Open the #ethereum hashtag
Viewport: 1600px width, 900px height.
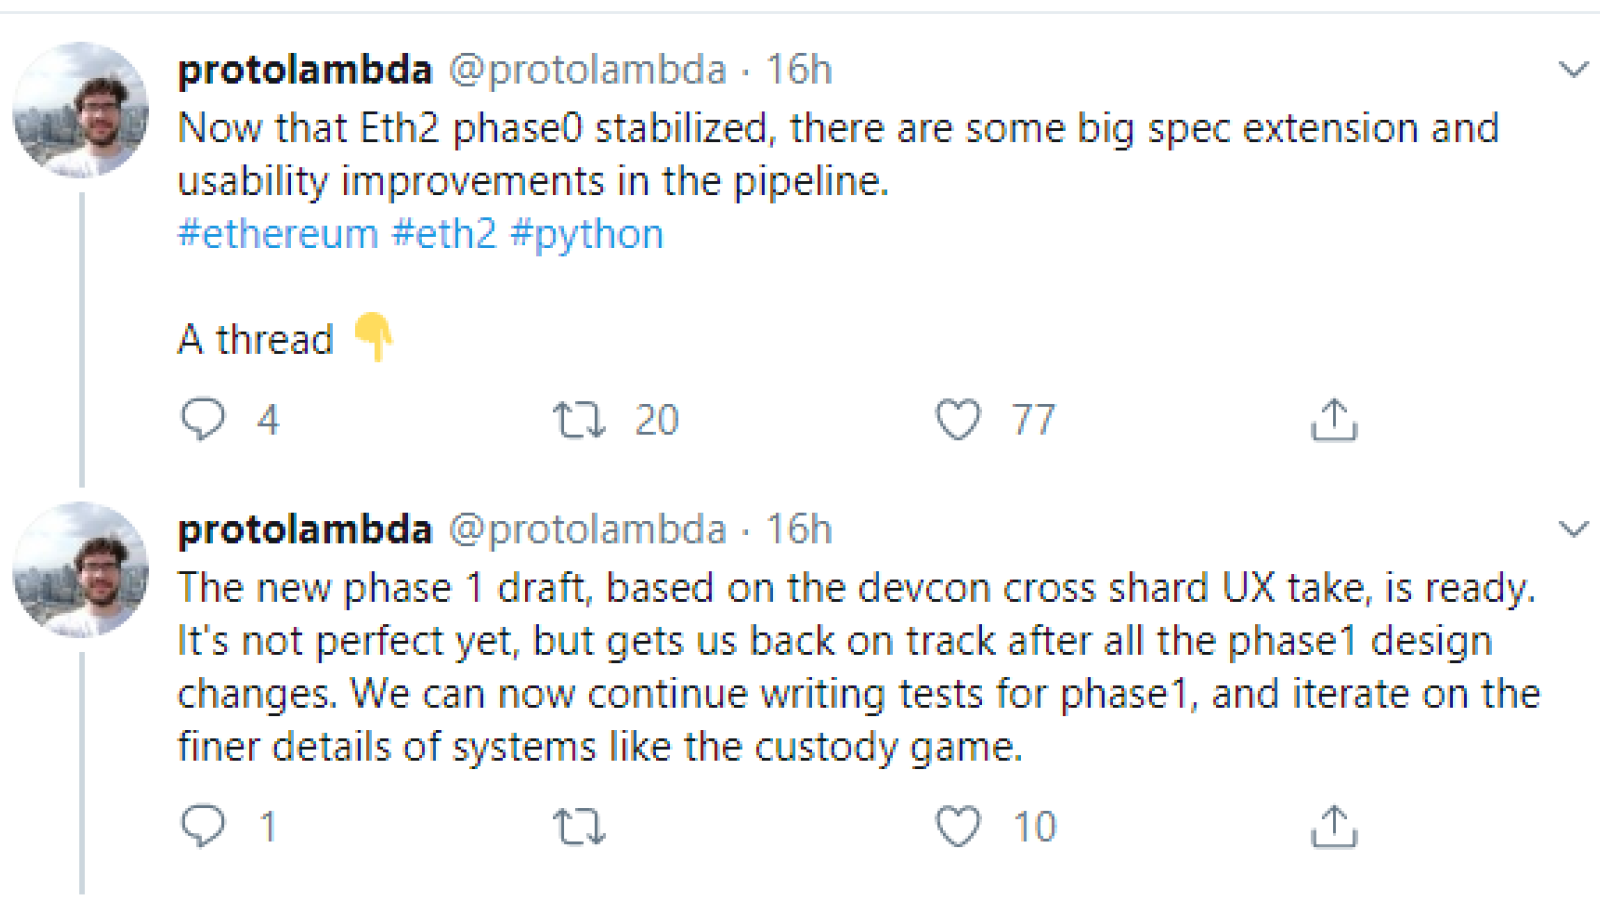(278, 234)
